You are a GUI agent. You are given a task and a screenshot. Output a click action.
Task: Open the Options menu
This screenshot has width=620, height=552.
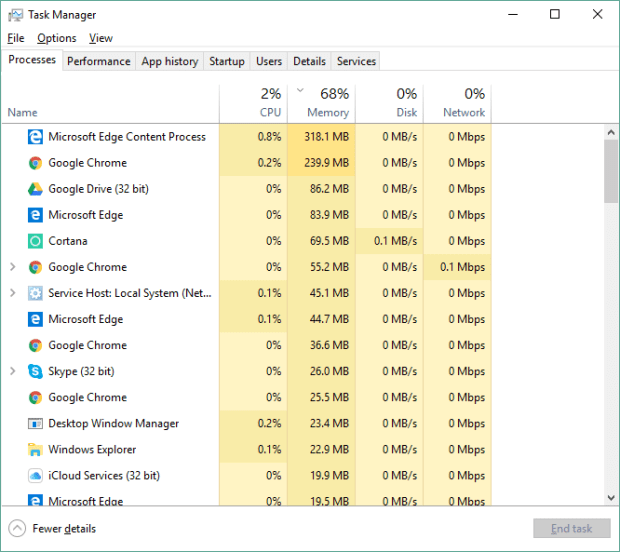click(x=57, y=38)
